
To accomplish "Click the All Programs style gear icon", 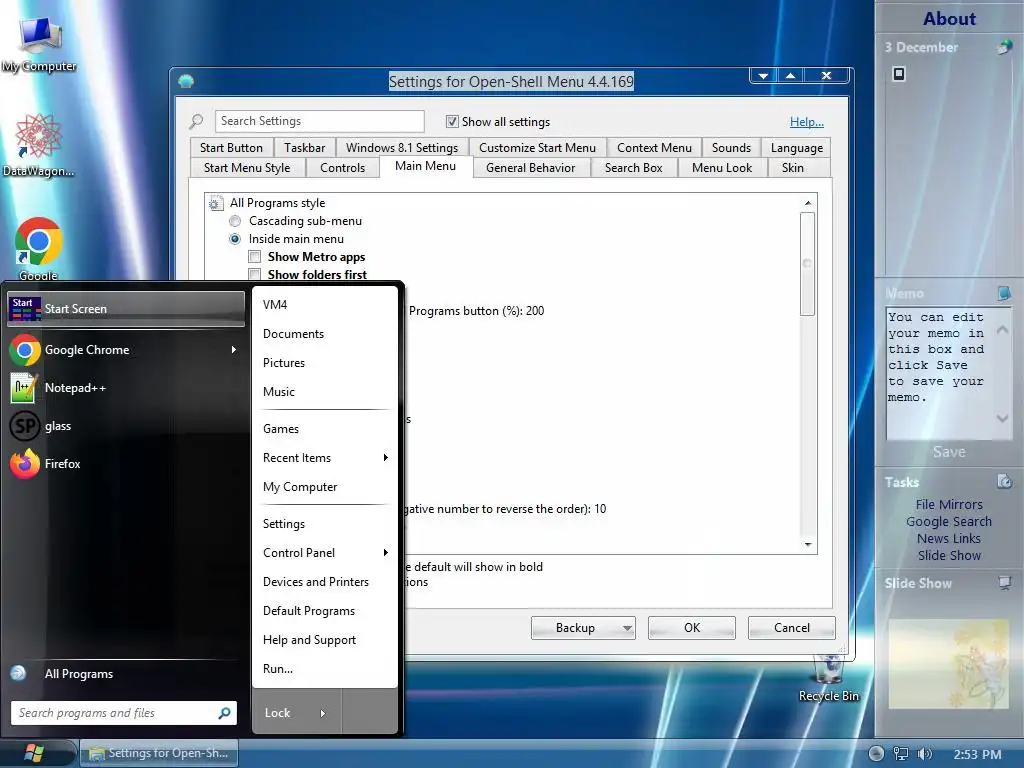I will click(x=216, y=203).
